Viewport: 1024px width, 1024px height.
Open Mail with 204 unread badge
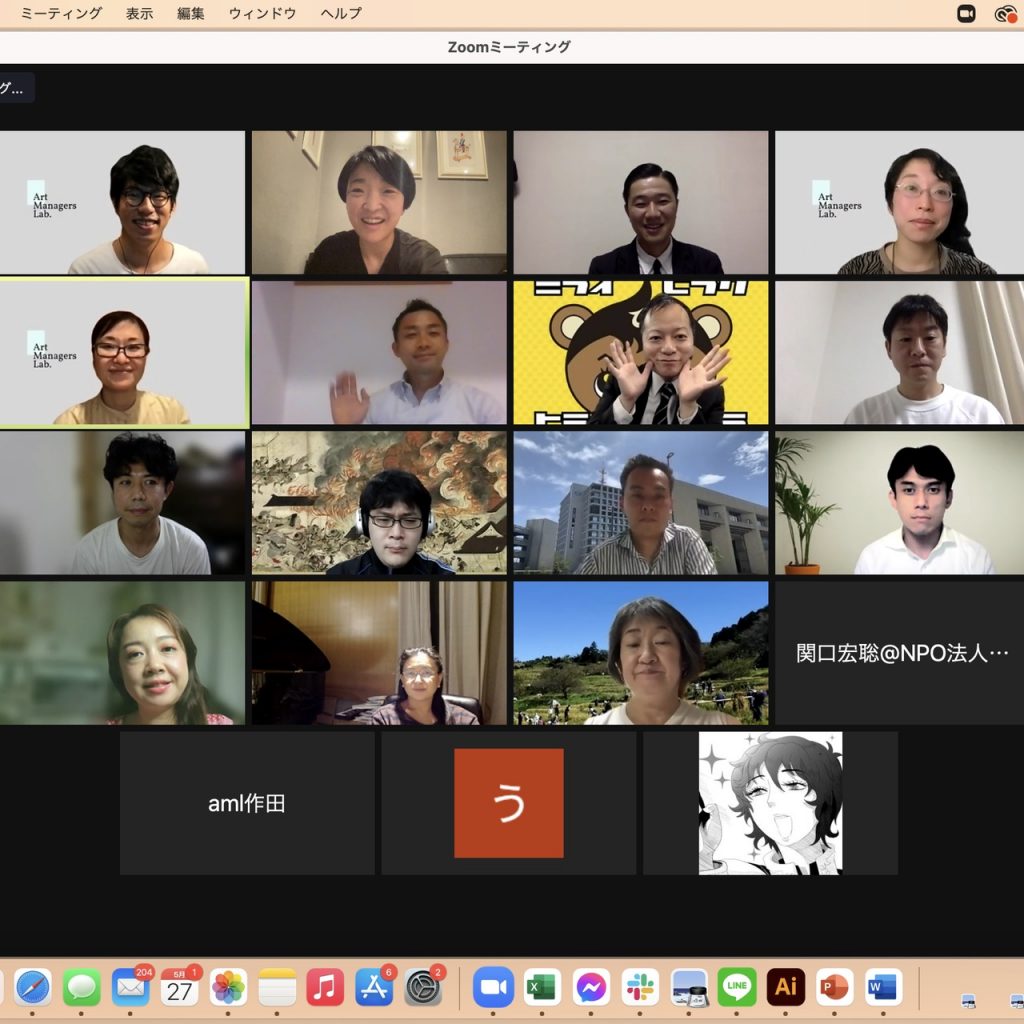coord(131,987)
